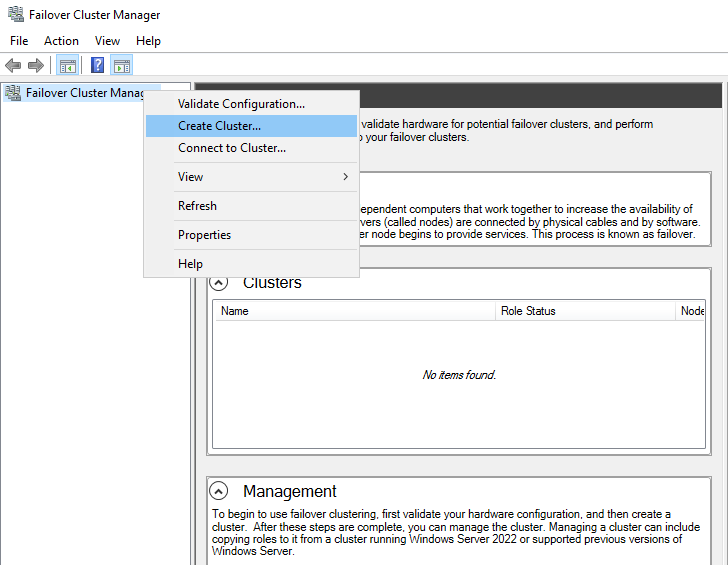This screenshot has height=565, width=728.
Task: Click Refresh in the context menu
Action: (251, 206)
